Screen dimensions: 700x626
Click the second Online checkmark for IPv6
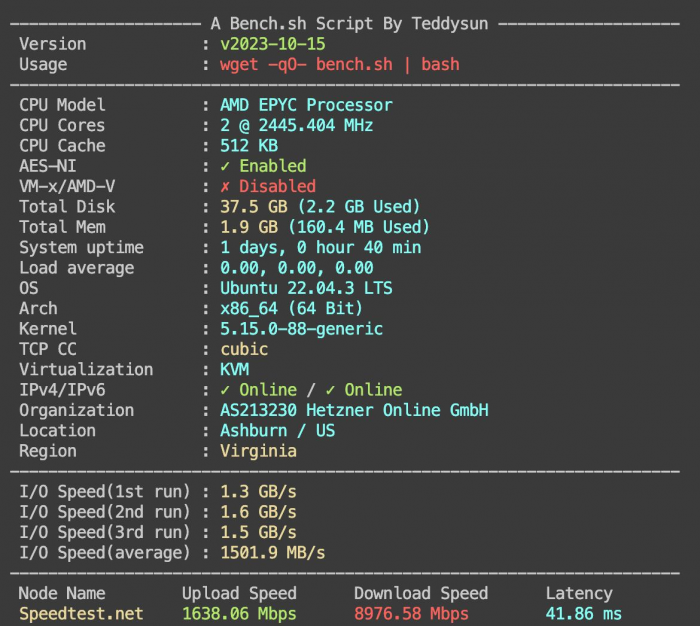tap(331, 390)
